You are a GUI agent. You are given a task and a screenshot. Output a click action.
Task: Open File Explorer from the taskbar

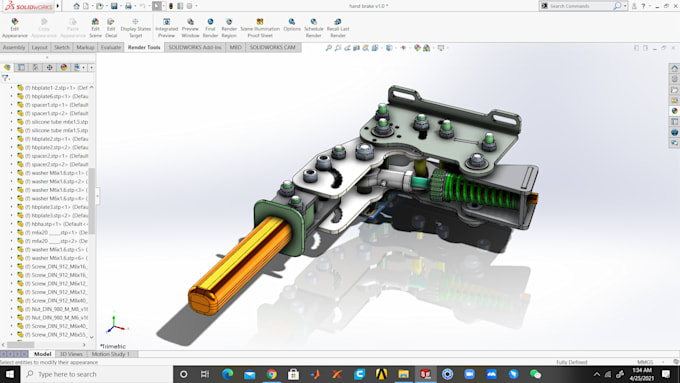pos(403,374)
